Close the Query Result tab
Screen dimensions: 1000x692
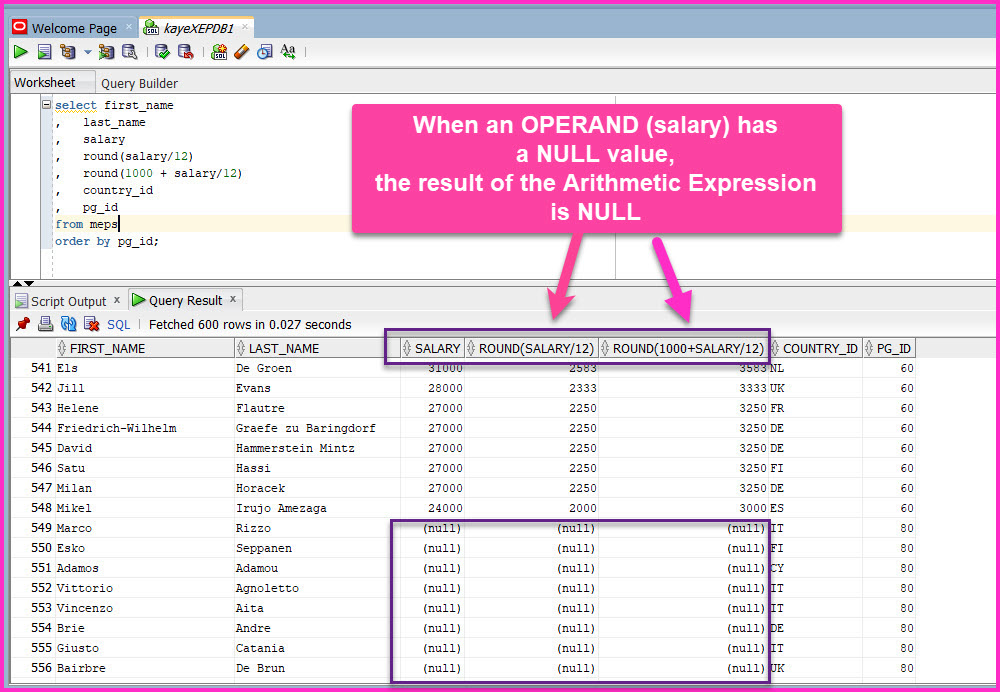coord(233,298)
